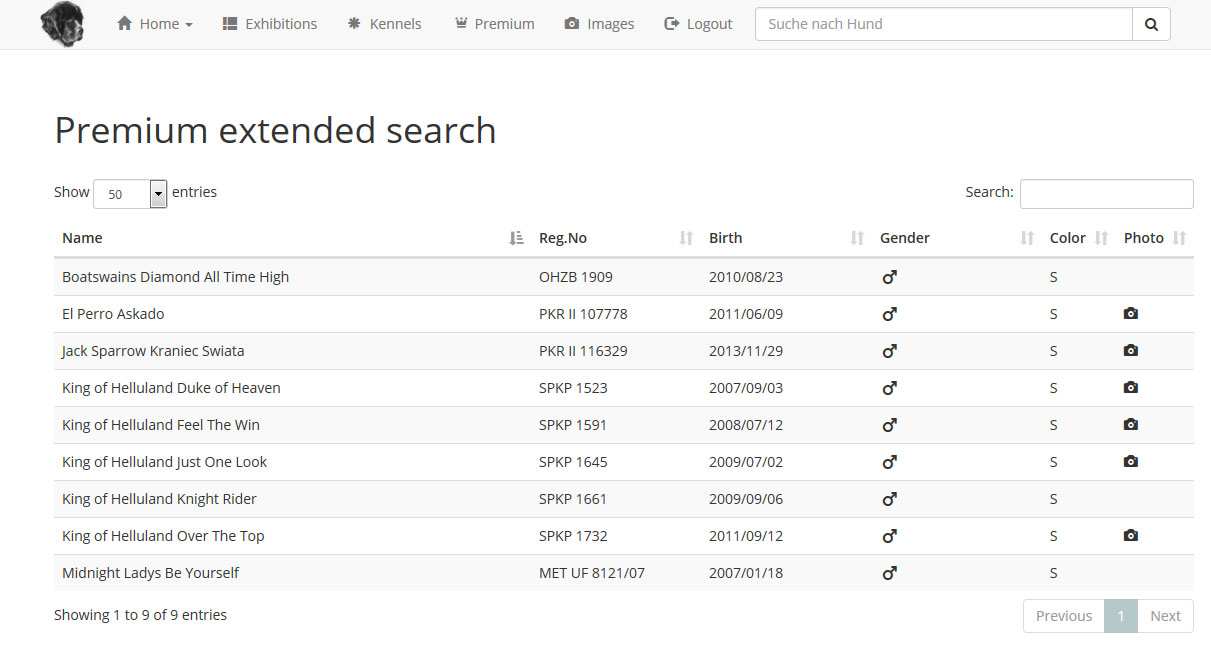Open the Kennels menu item
The height and width of the screenshot is (649, 1211).
pyautogui.click(x=384, y=24)
